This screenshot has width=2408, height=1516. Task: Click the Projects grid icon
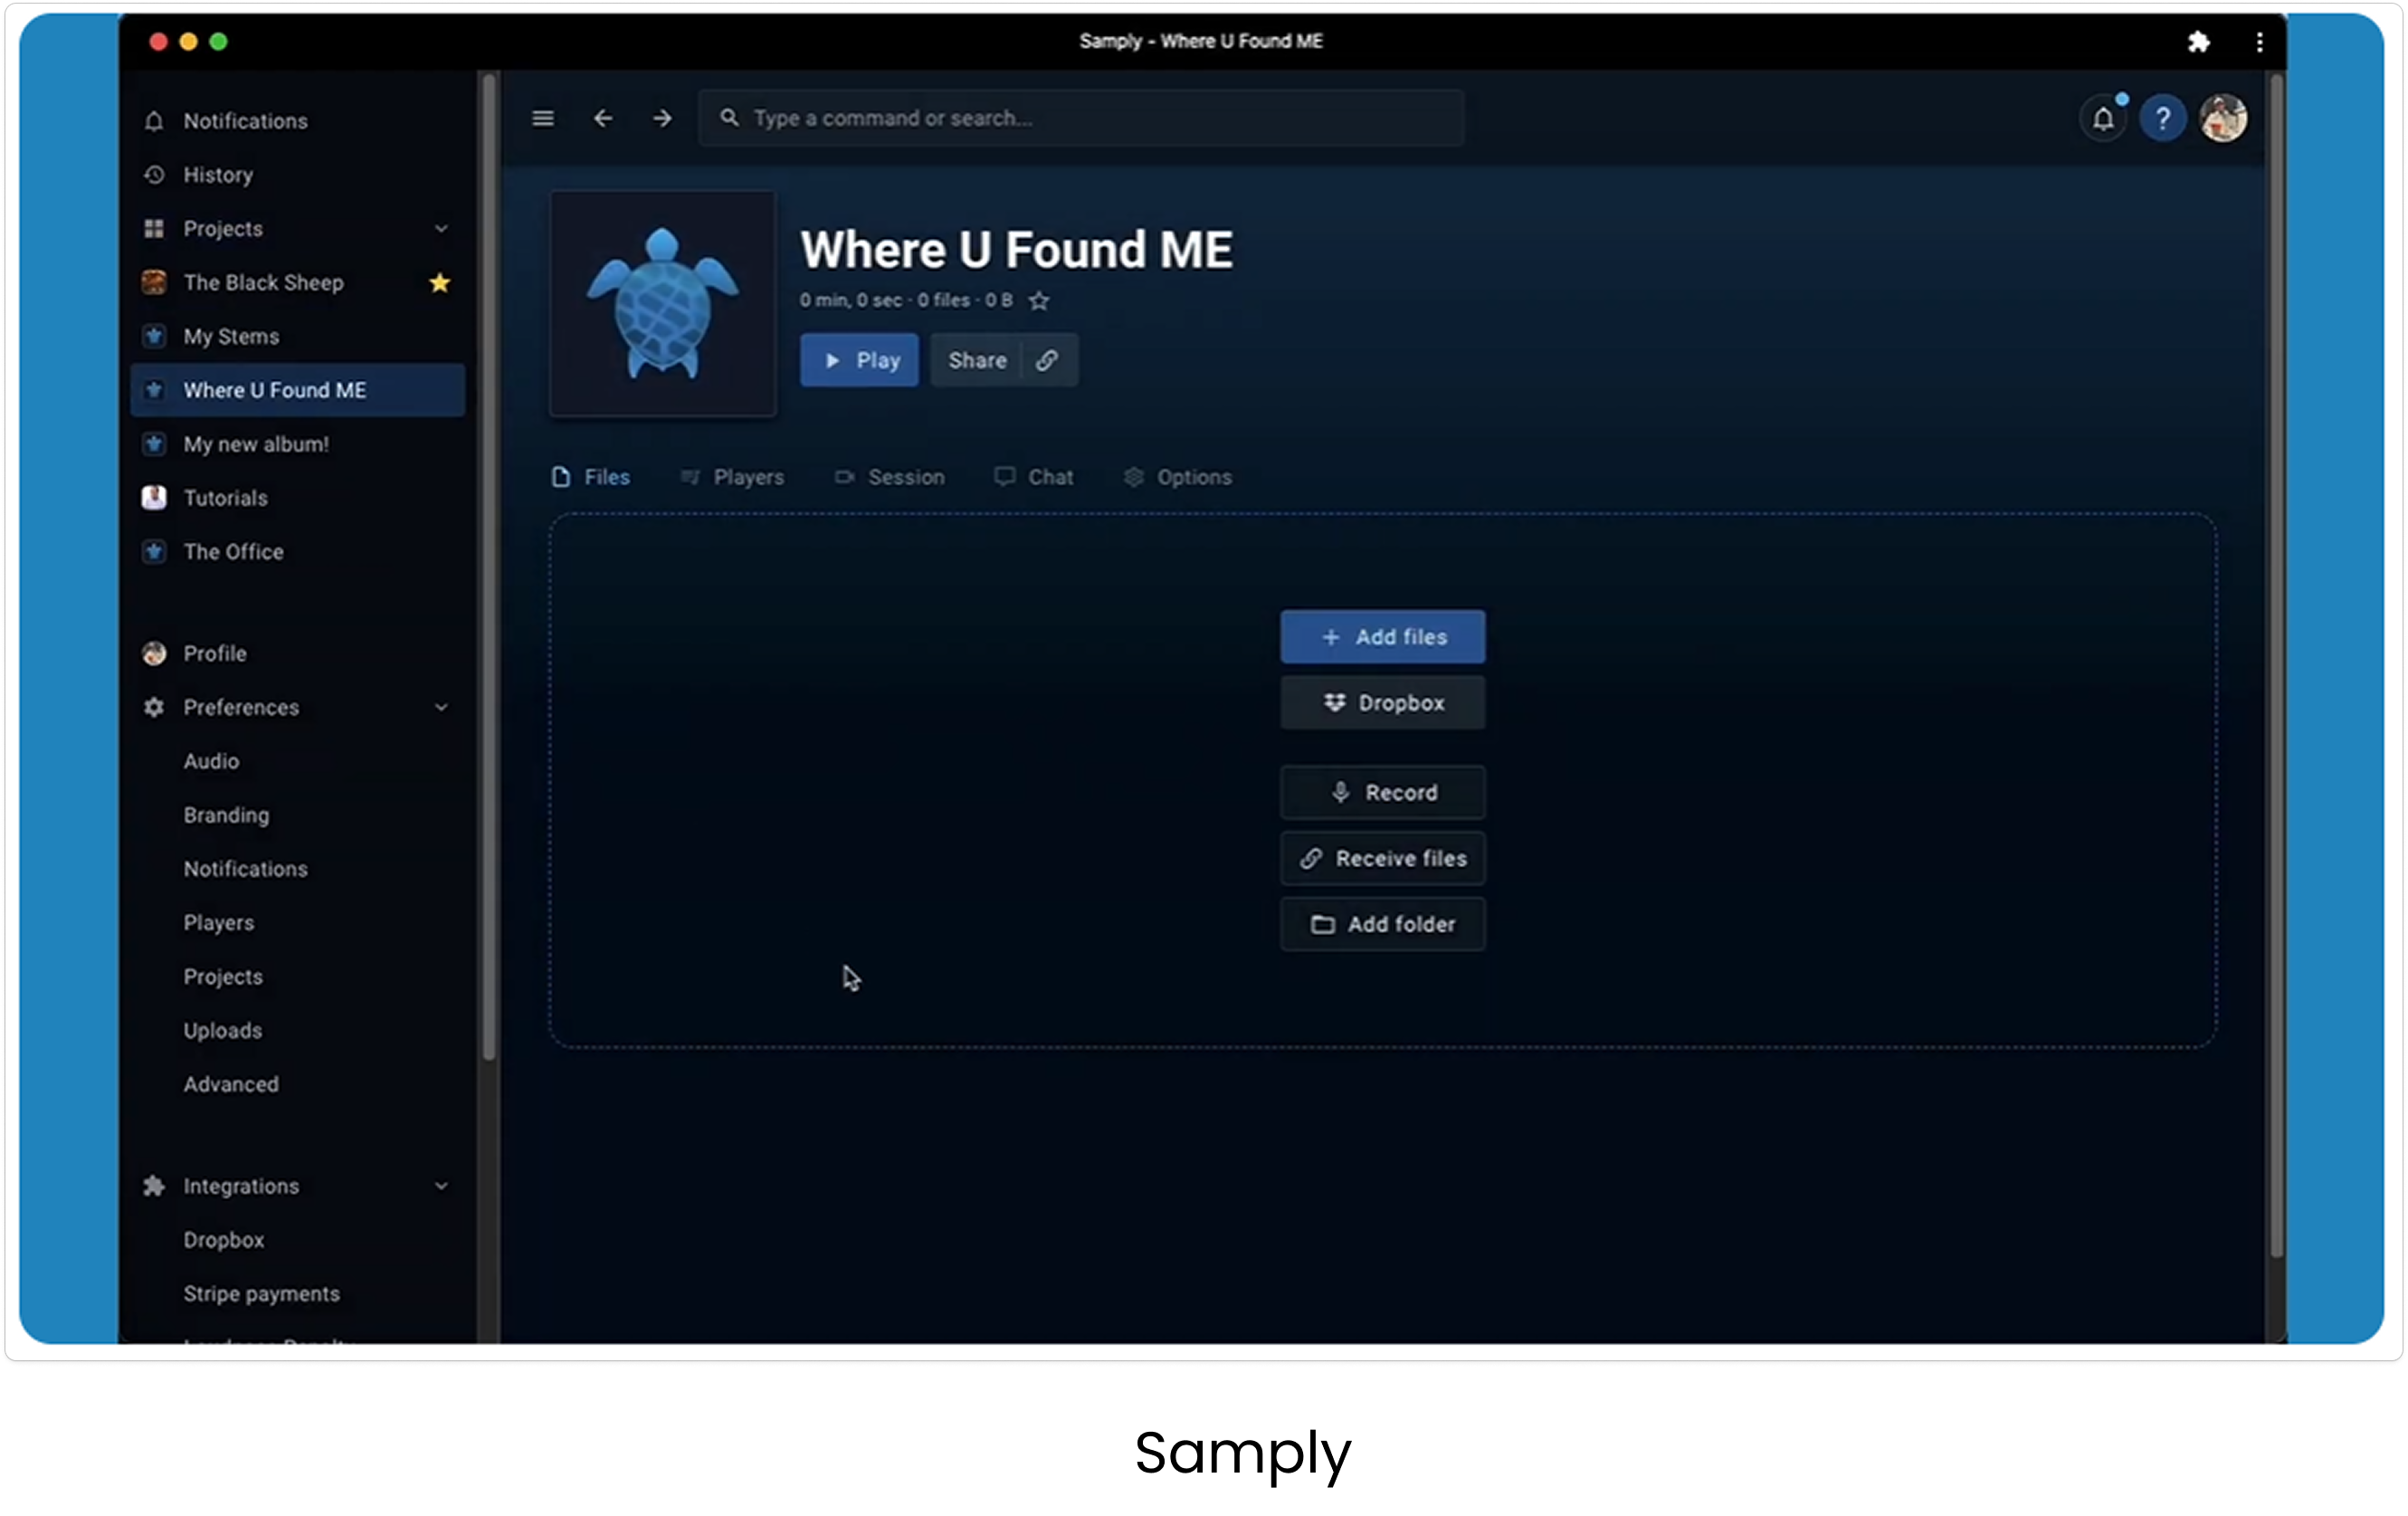pos(154,229)
